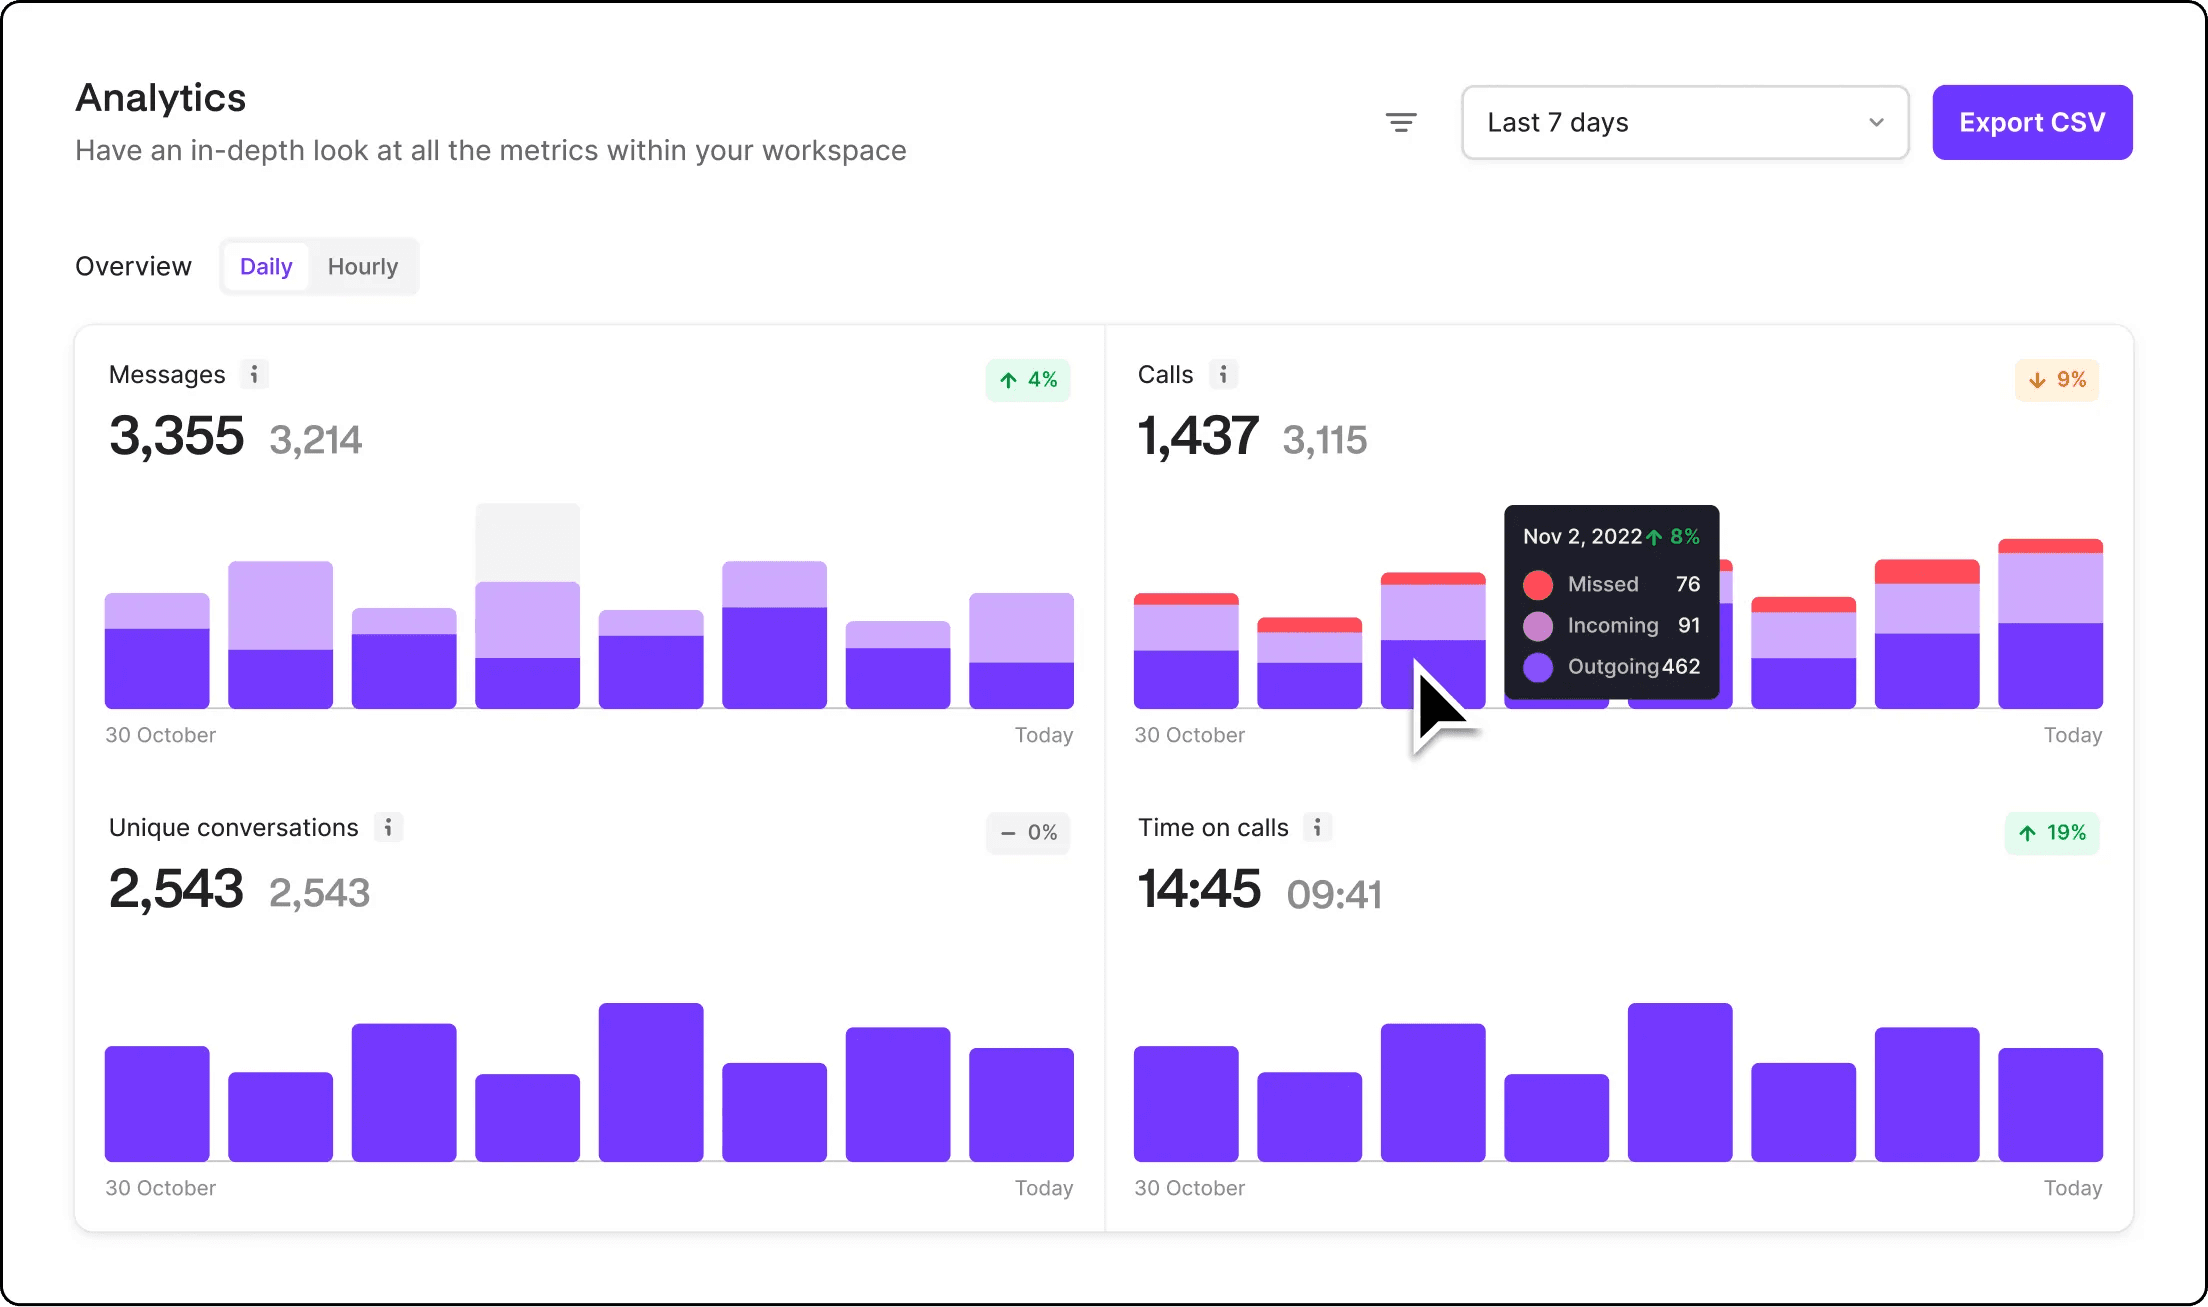Click Time on calls info icon

(x=1317, y=827)
